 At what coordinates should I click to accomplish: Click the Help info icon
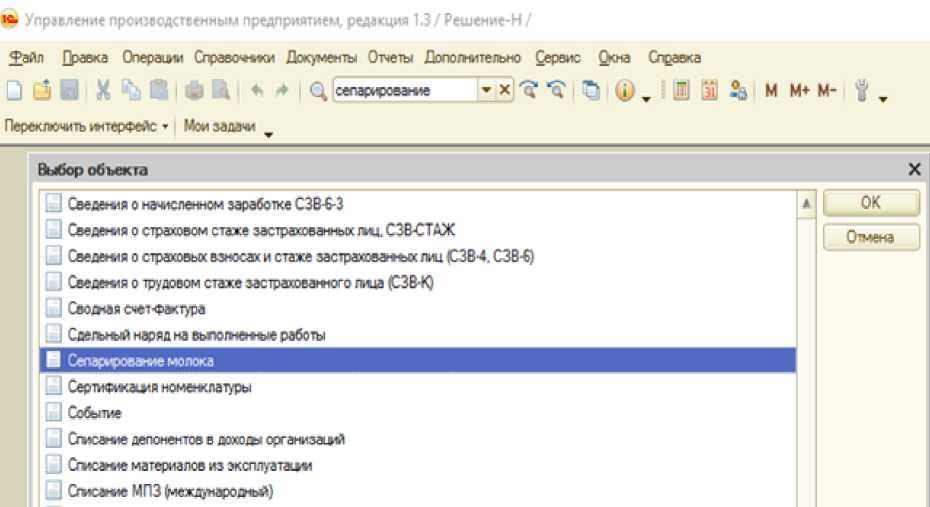click(x=625, y=91)
